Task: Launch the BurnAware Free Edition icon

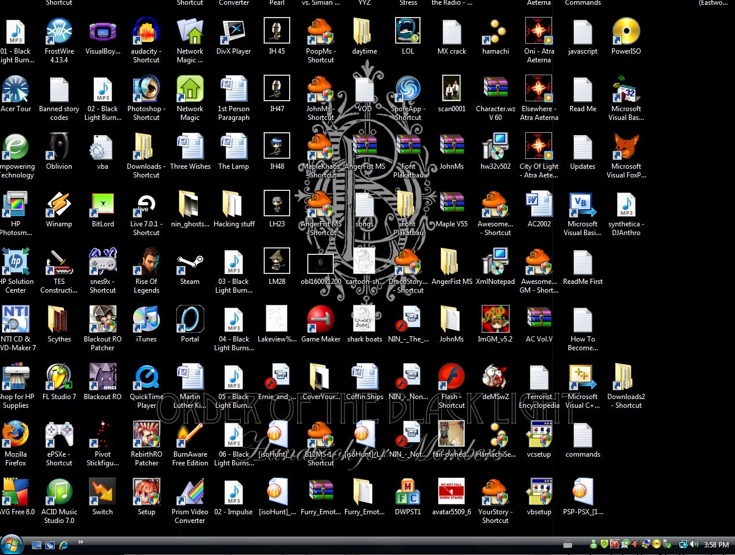Action: point(190,435)
